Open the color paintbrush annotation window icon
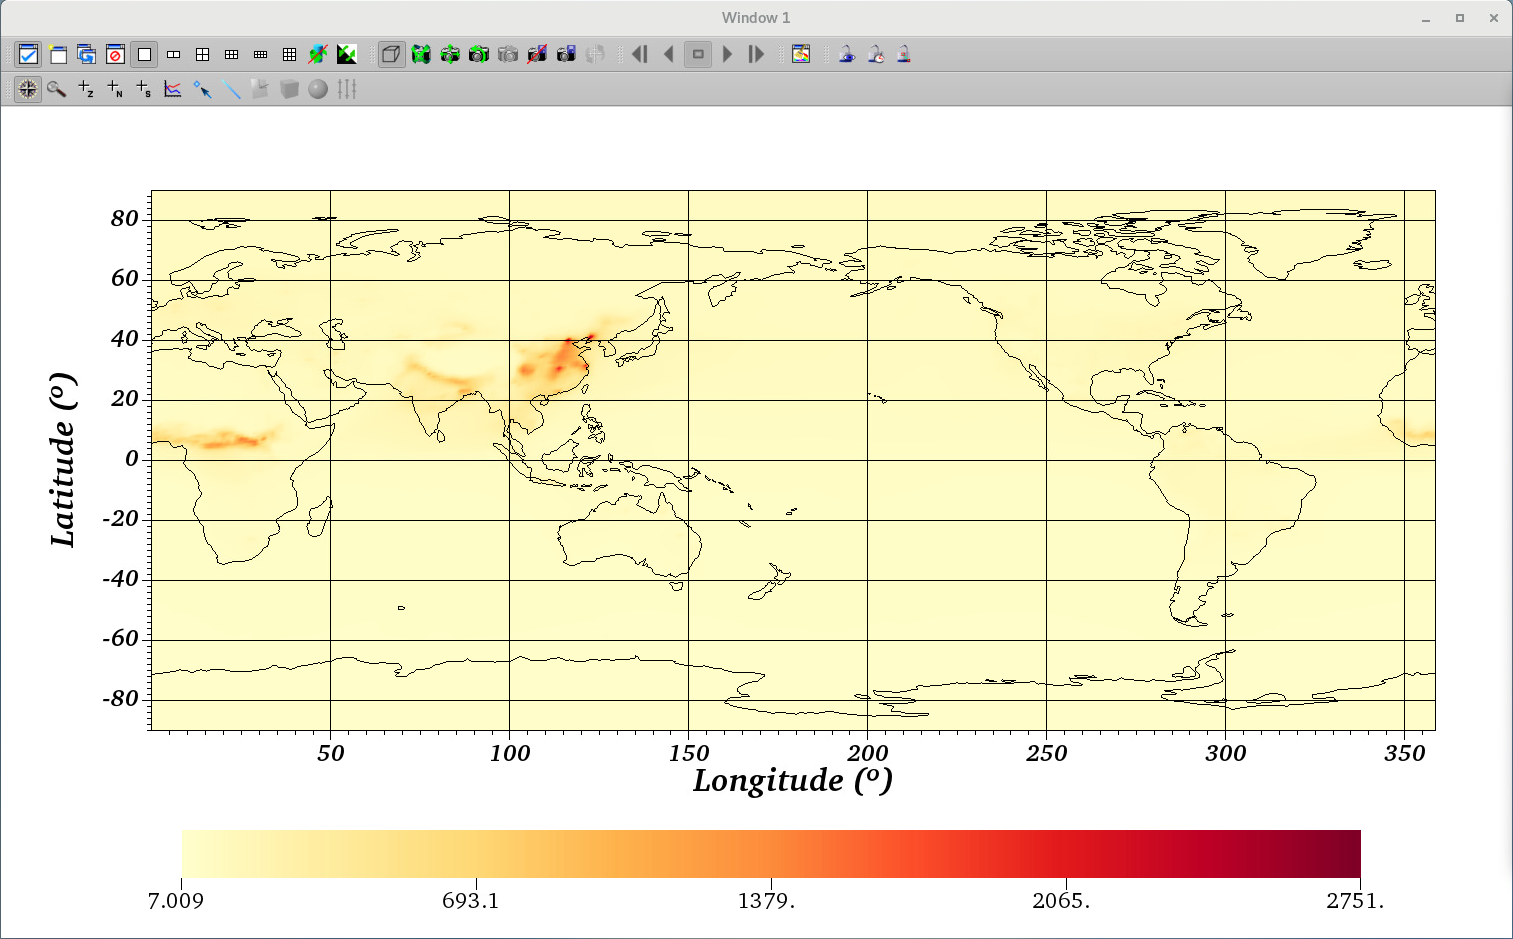The image size is (1513, 939). (801, 54)
